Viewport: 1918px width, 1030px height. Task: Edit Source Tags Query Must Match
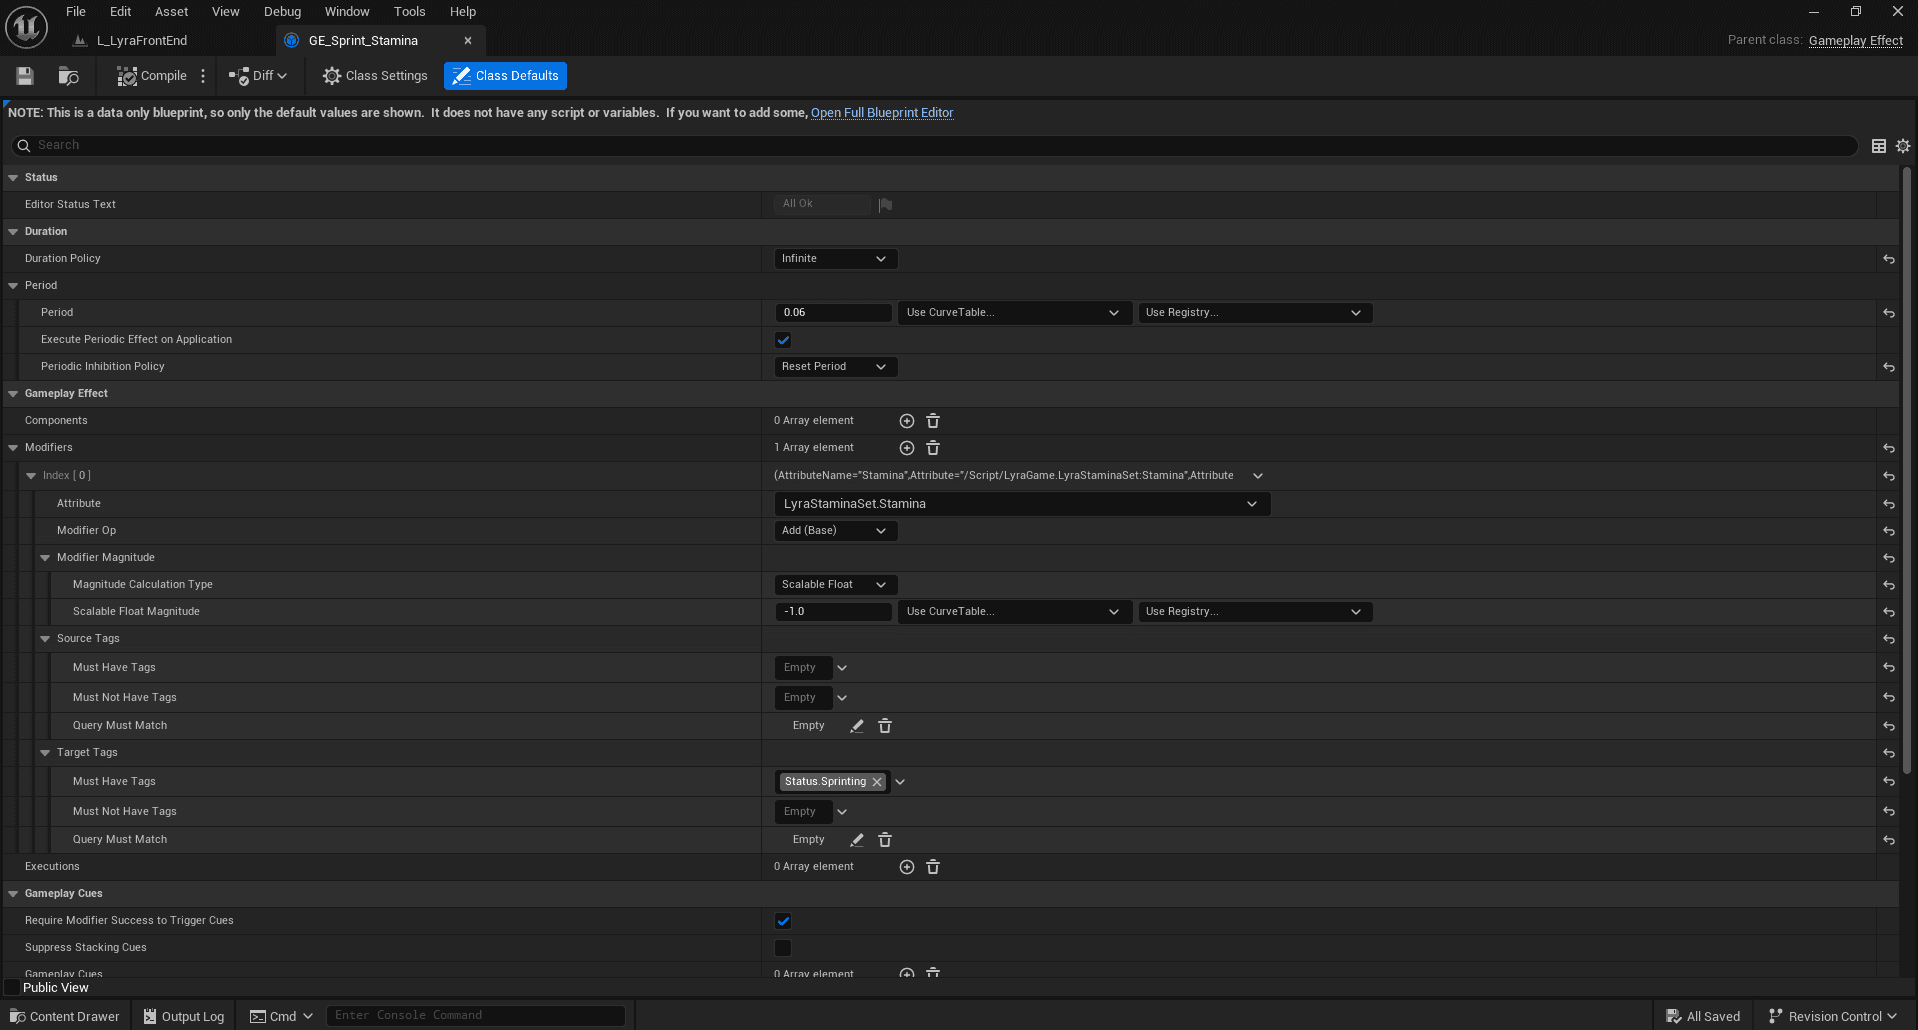[857, 726]
